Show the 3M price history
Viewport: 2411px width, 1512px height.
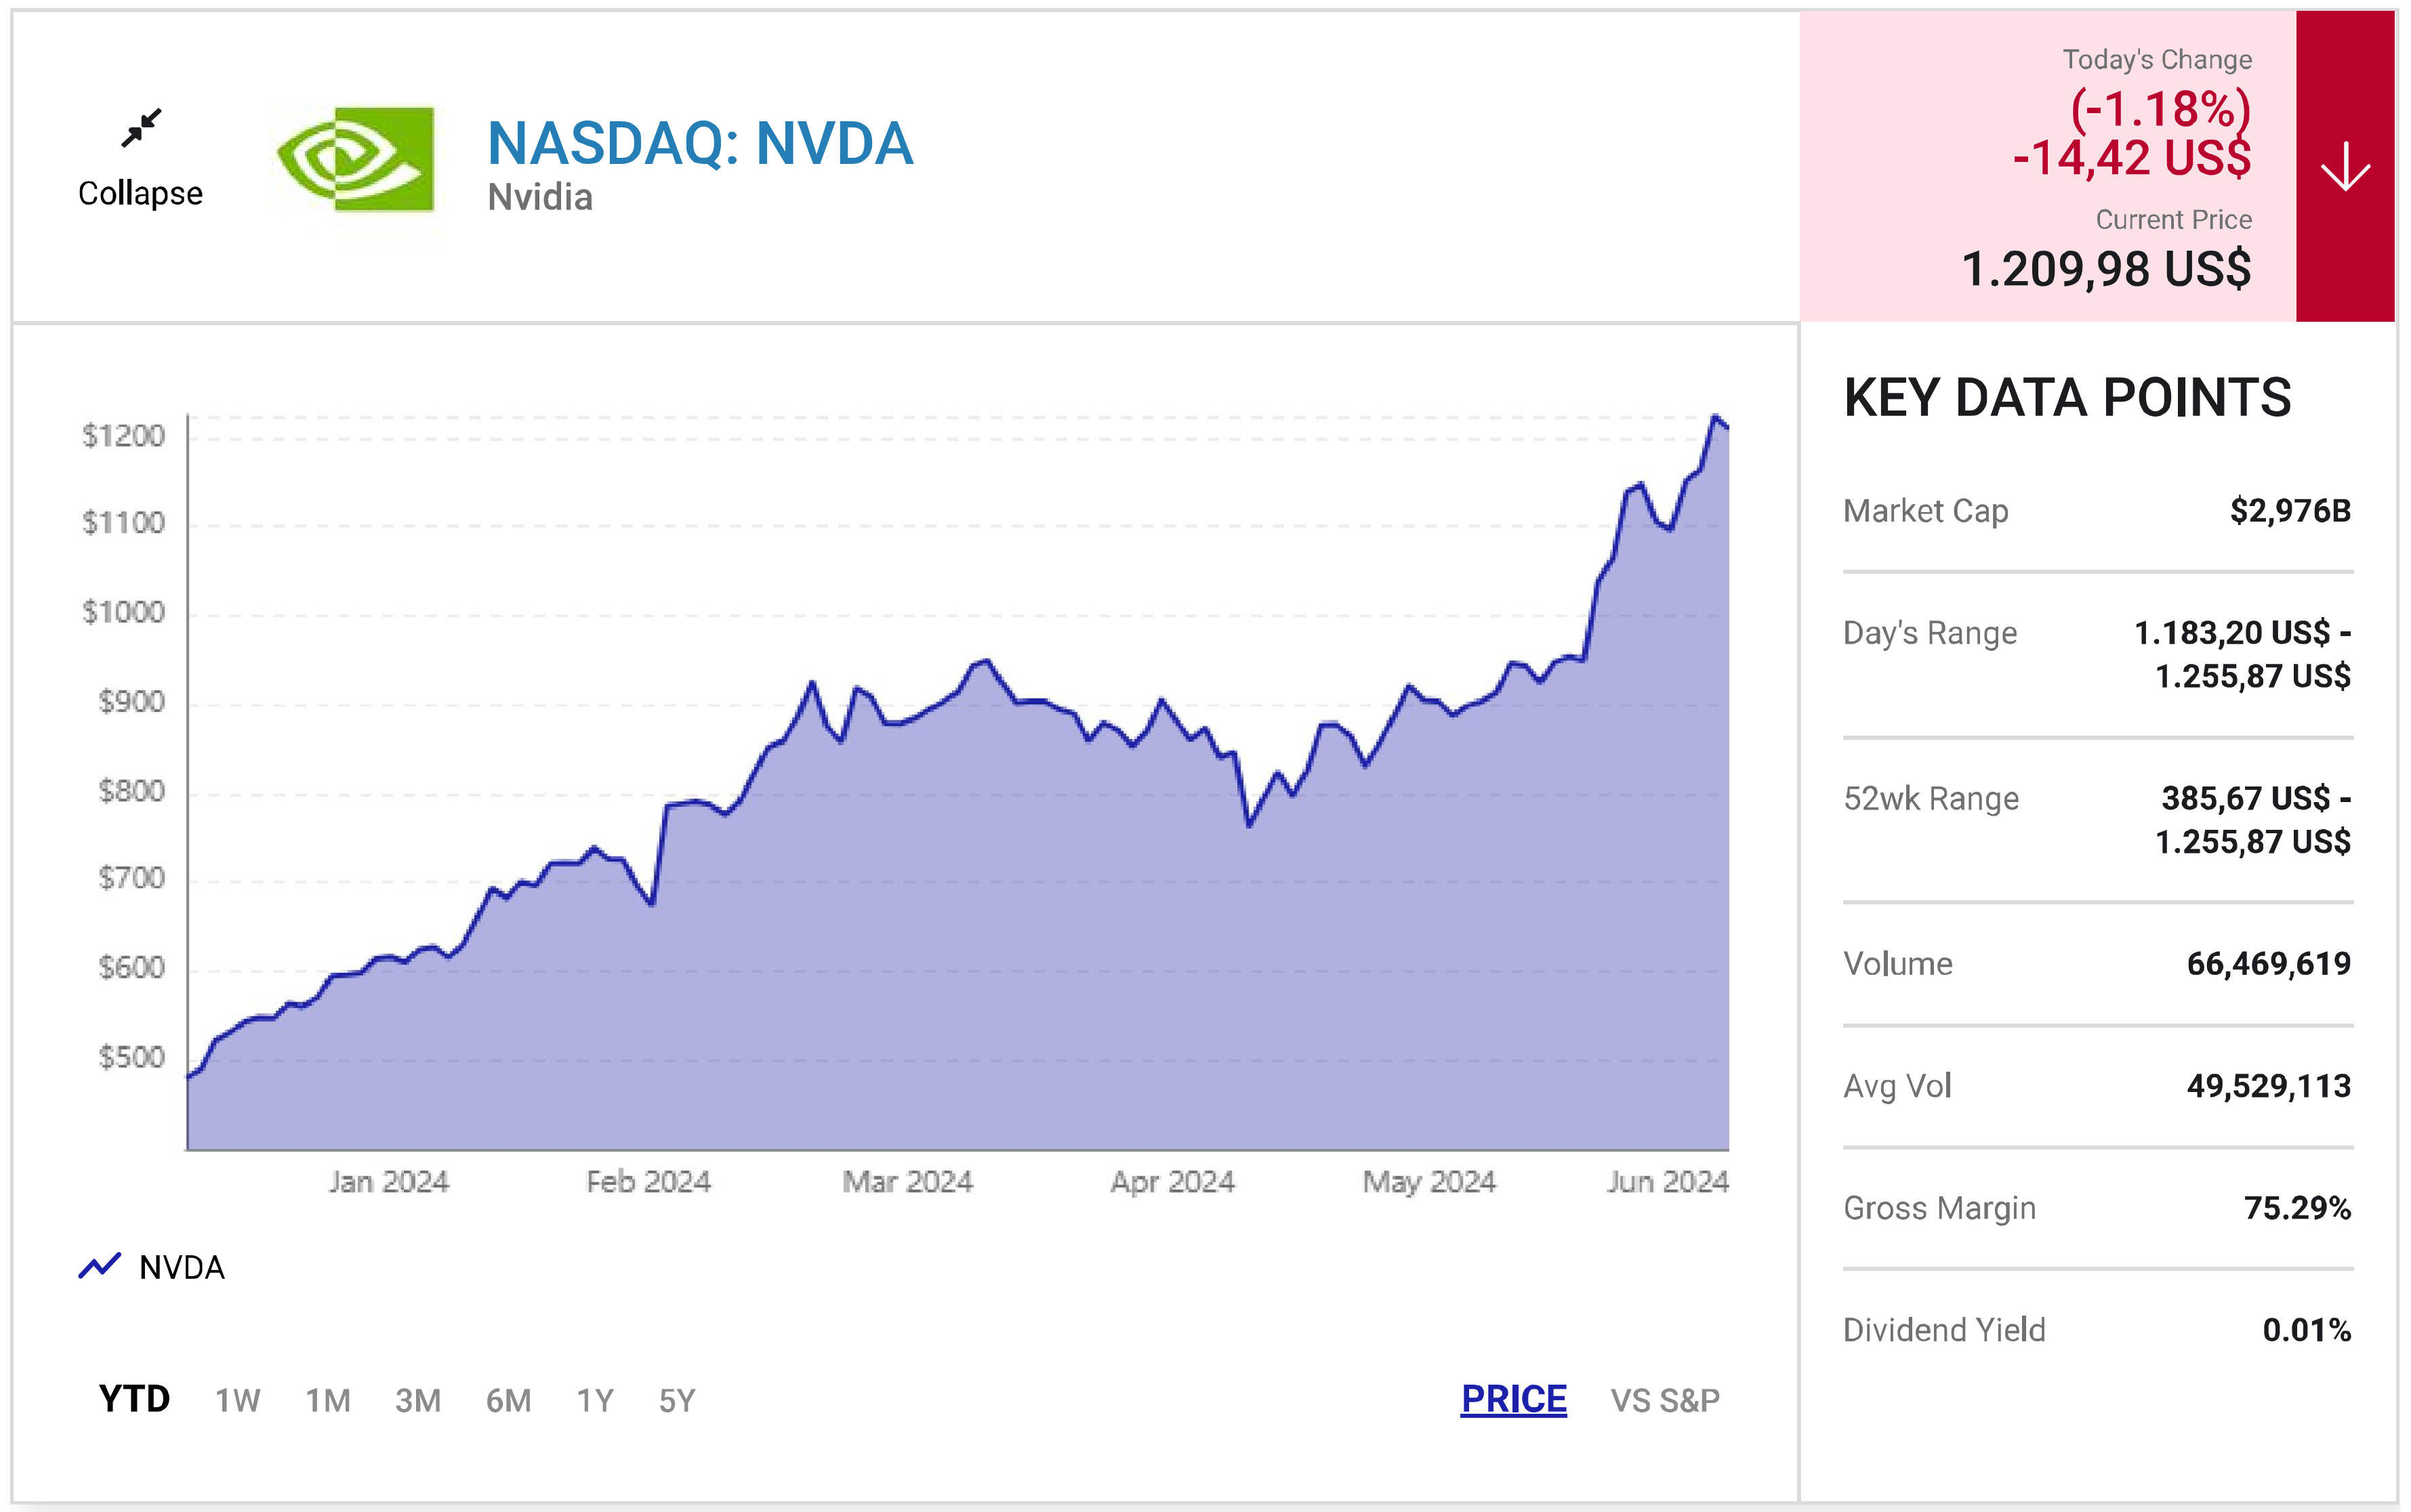pyautogui.click(x=418, y=1400)
